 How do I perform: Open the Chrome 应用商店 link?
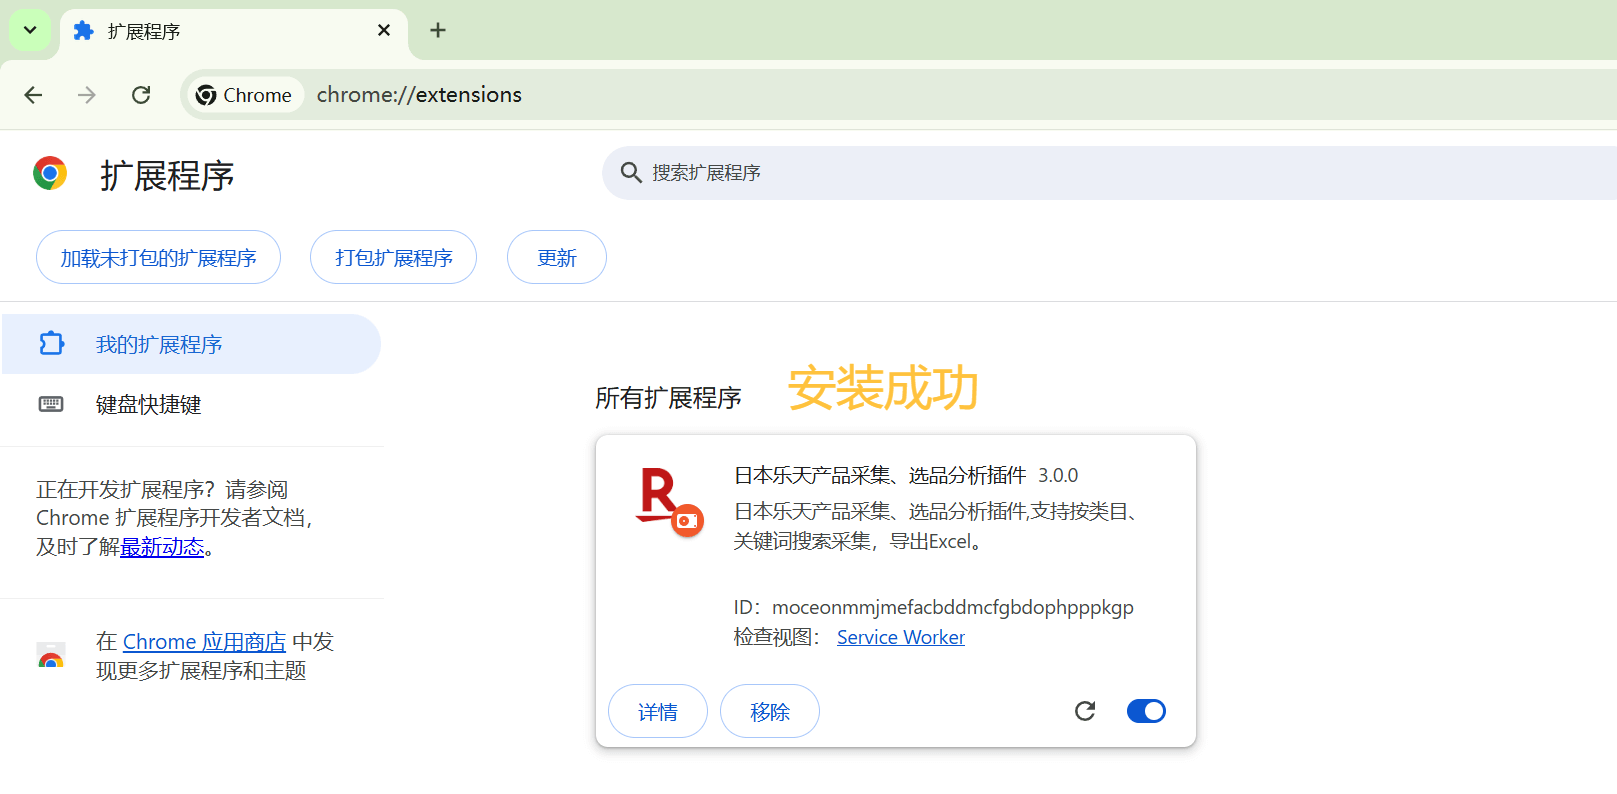tap(204, 642)
